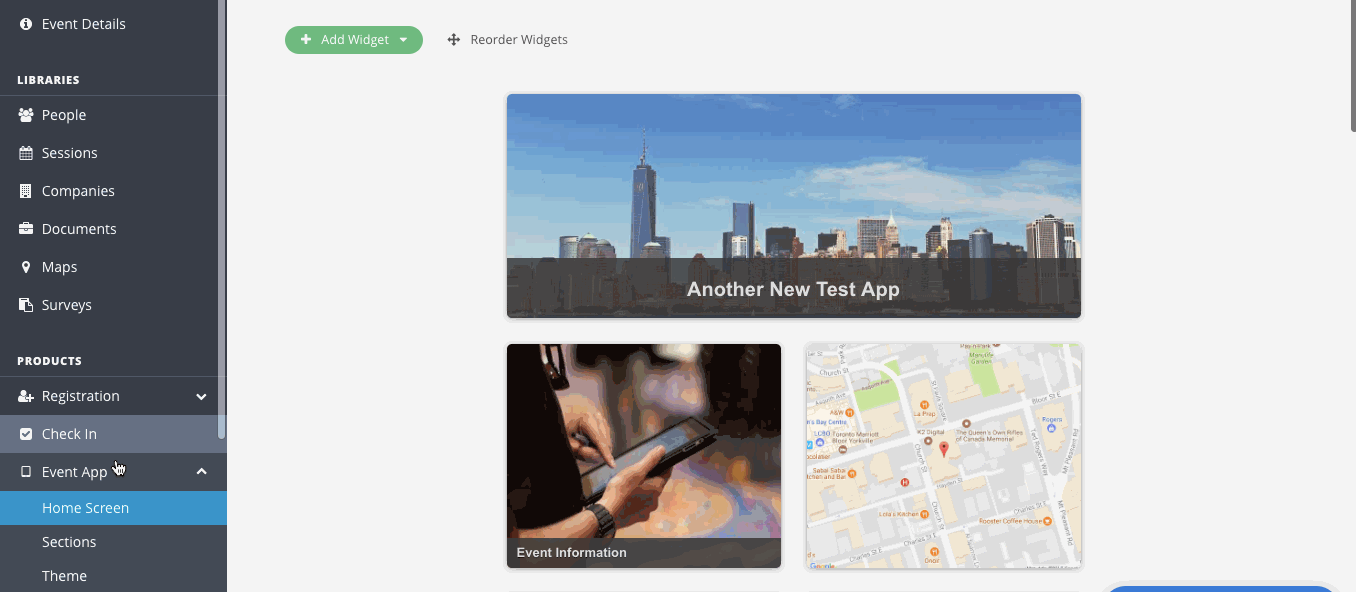Image resolution: width=1356 pixels, height=592 pixels.
Task: Select the Event App menu item
Action: 113,472
